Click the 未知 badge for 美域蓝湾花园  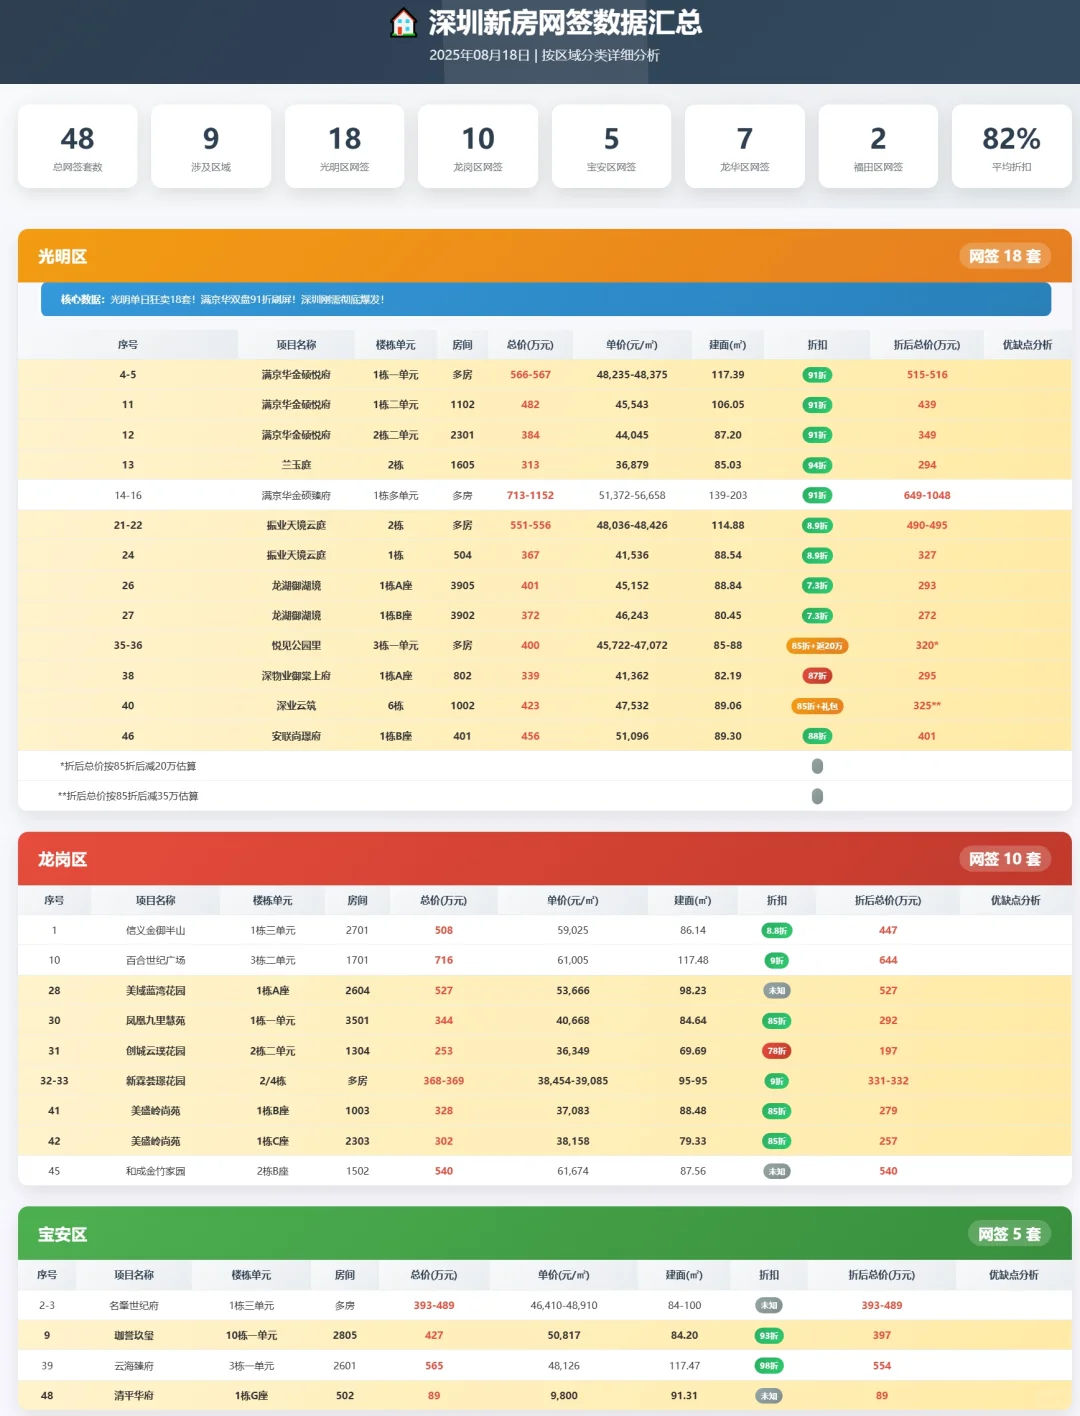click(x=777, y=991)
